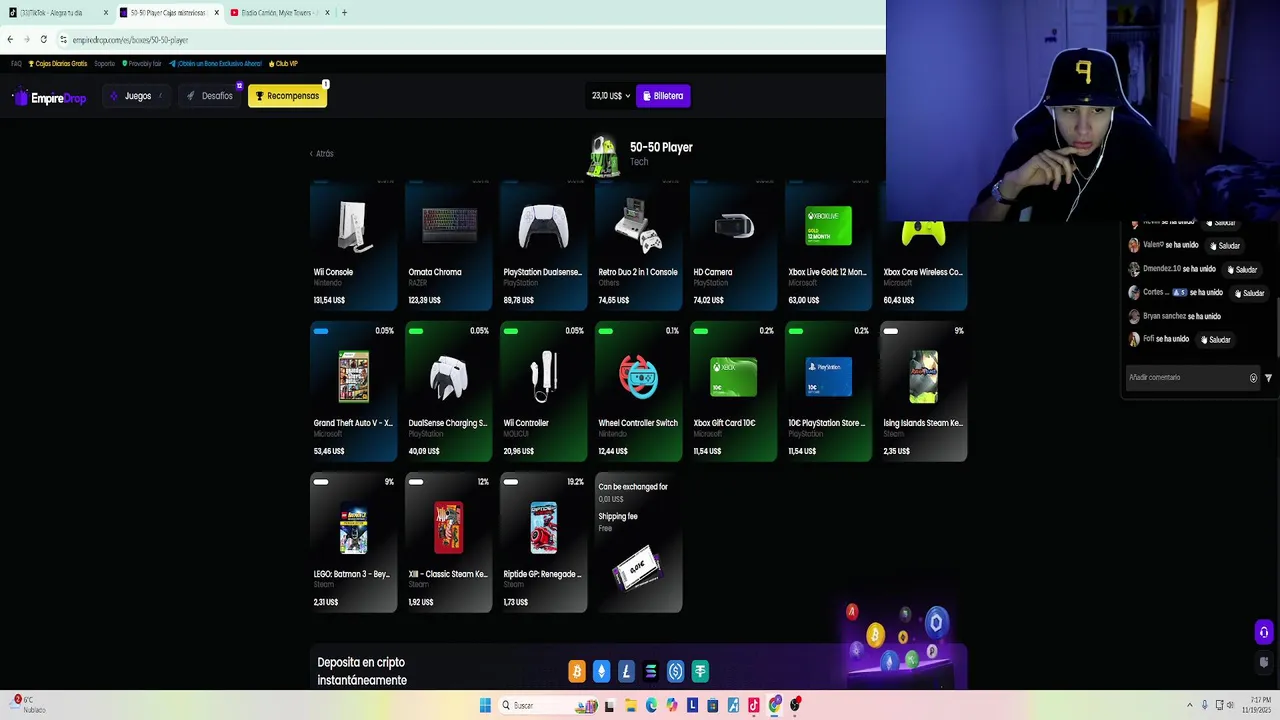Select the Riptide GP: Renegade card

pyautogui.click(x=543, y=542)
